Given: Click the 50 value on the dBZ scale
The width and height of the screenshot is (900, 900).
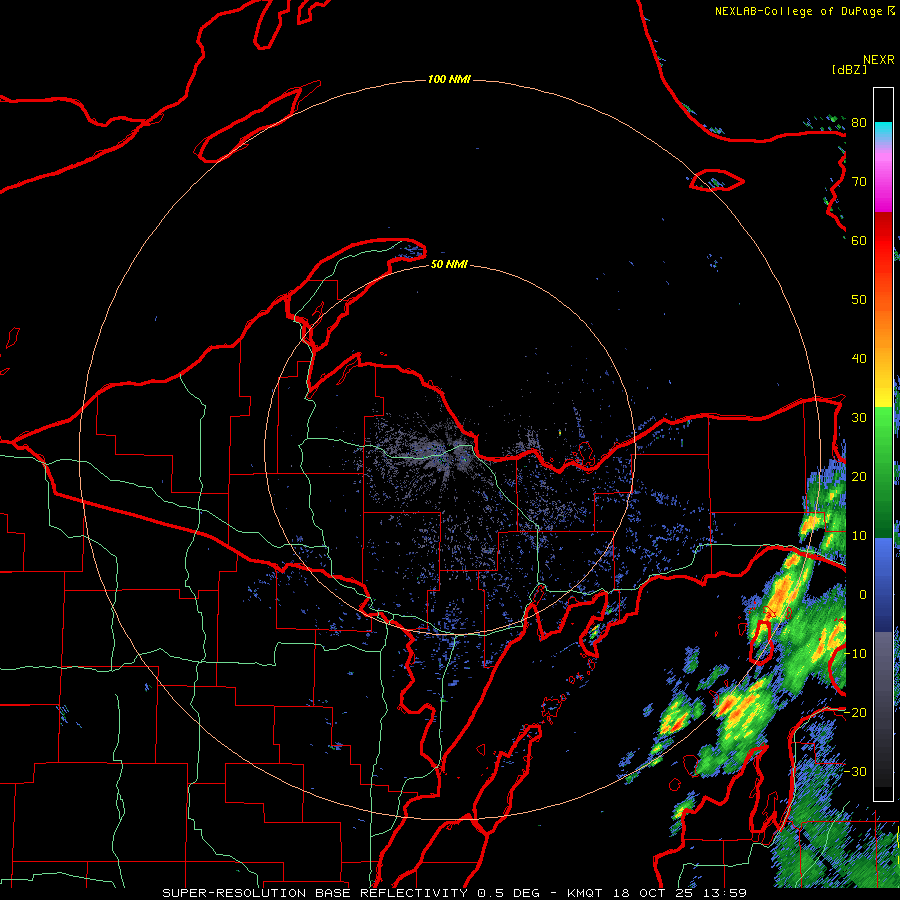Looking at the screenshot, I should (x=859, y=300).
